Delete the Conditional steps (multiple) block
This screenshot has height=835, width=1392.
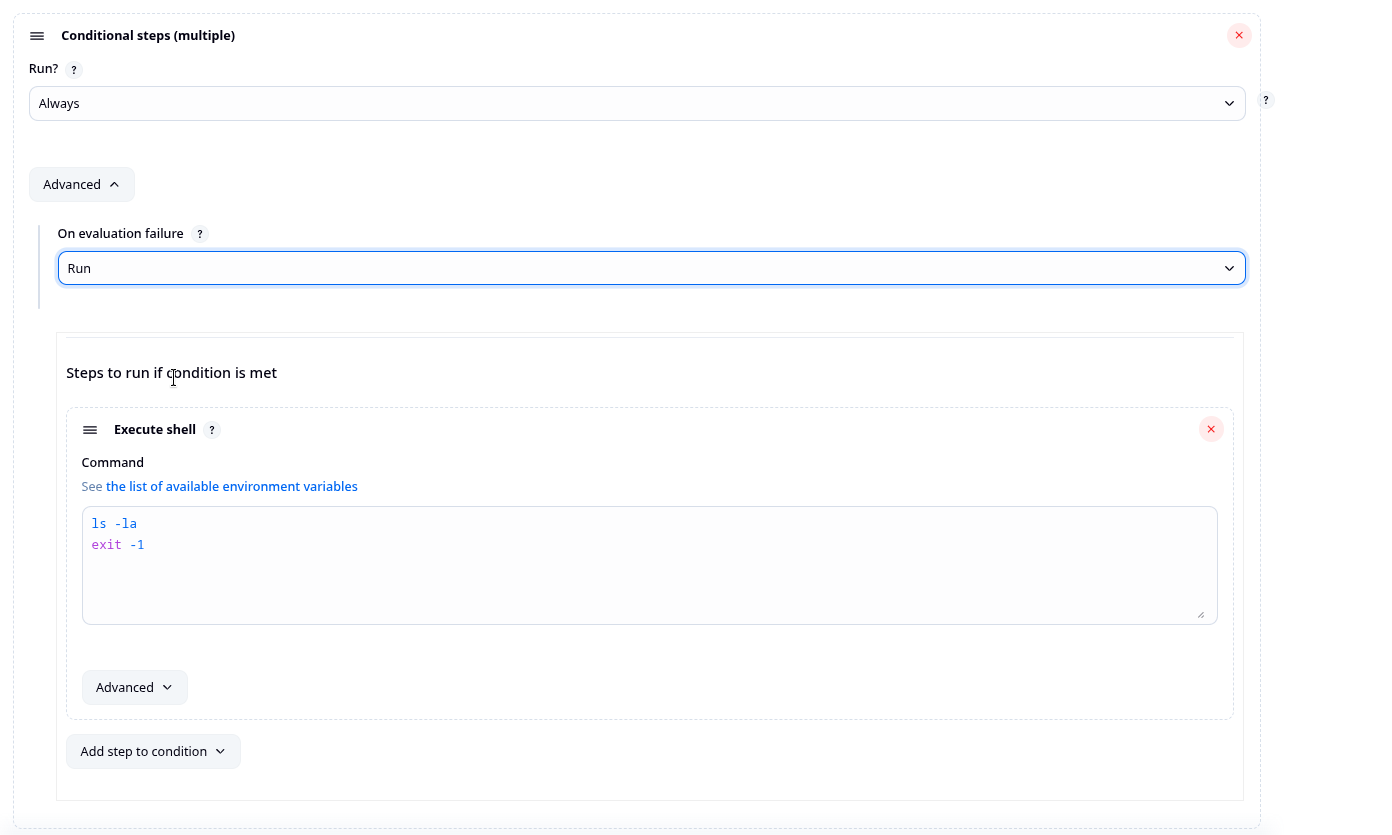(x=1239, y=36)
